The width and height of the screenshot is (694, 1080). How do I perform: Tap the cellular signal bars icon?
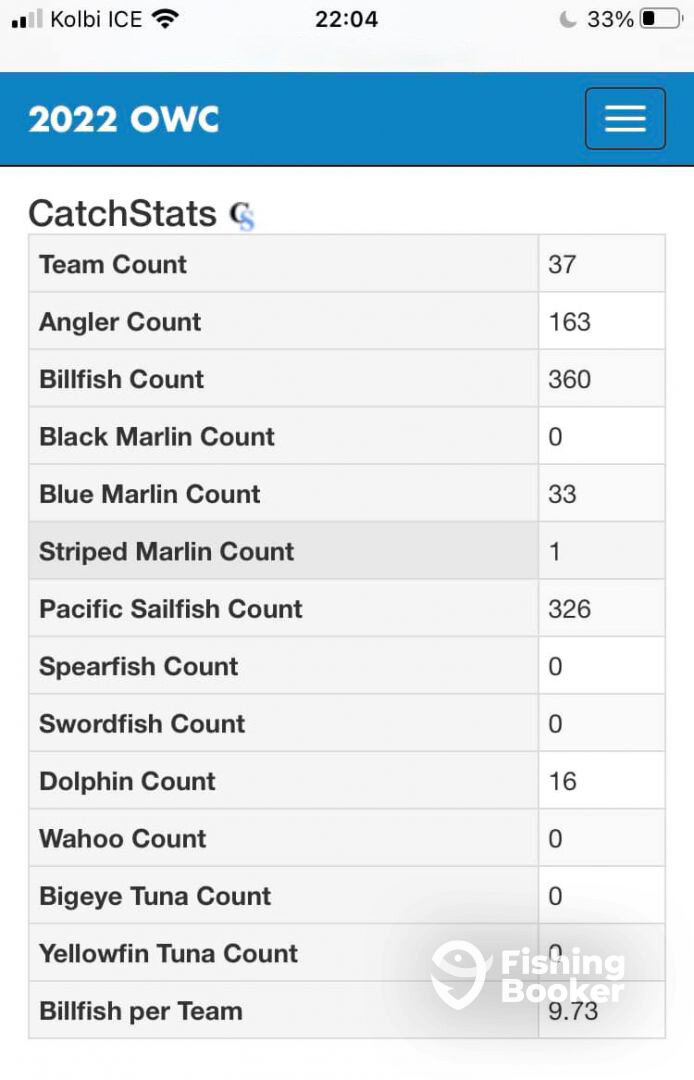[x=28, y=19]
